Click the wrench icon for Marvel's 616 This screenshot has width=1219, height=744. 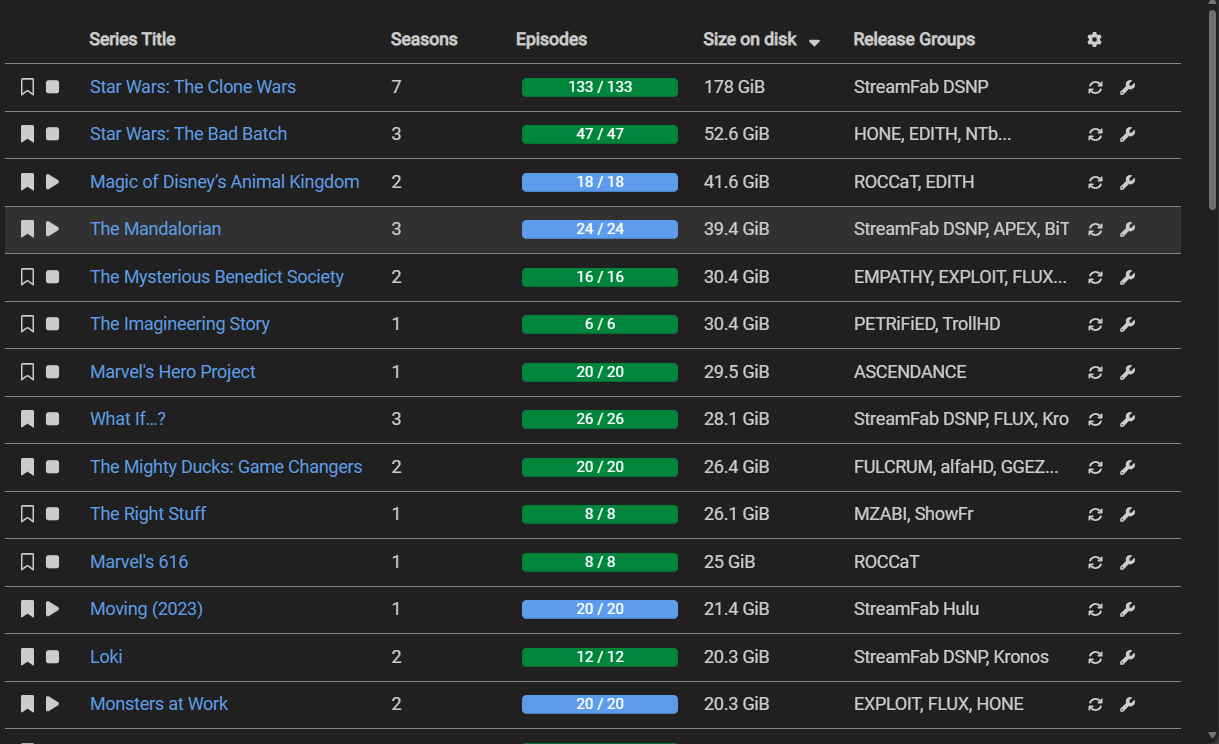click(x=1127, y=562)
